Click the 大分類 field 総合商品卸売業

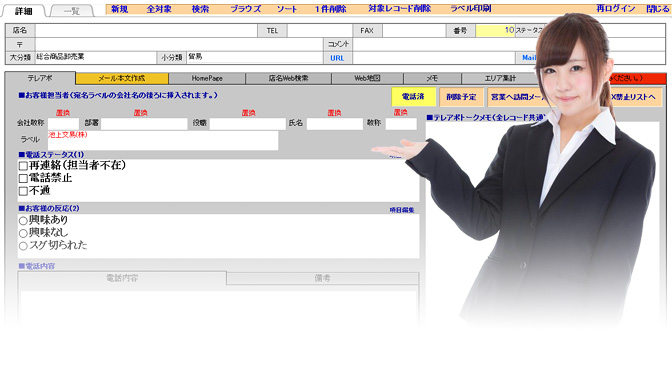[96, 57]
